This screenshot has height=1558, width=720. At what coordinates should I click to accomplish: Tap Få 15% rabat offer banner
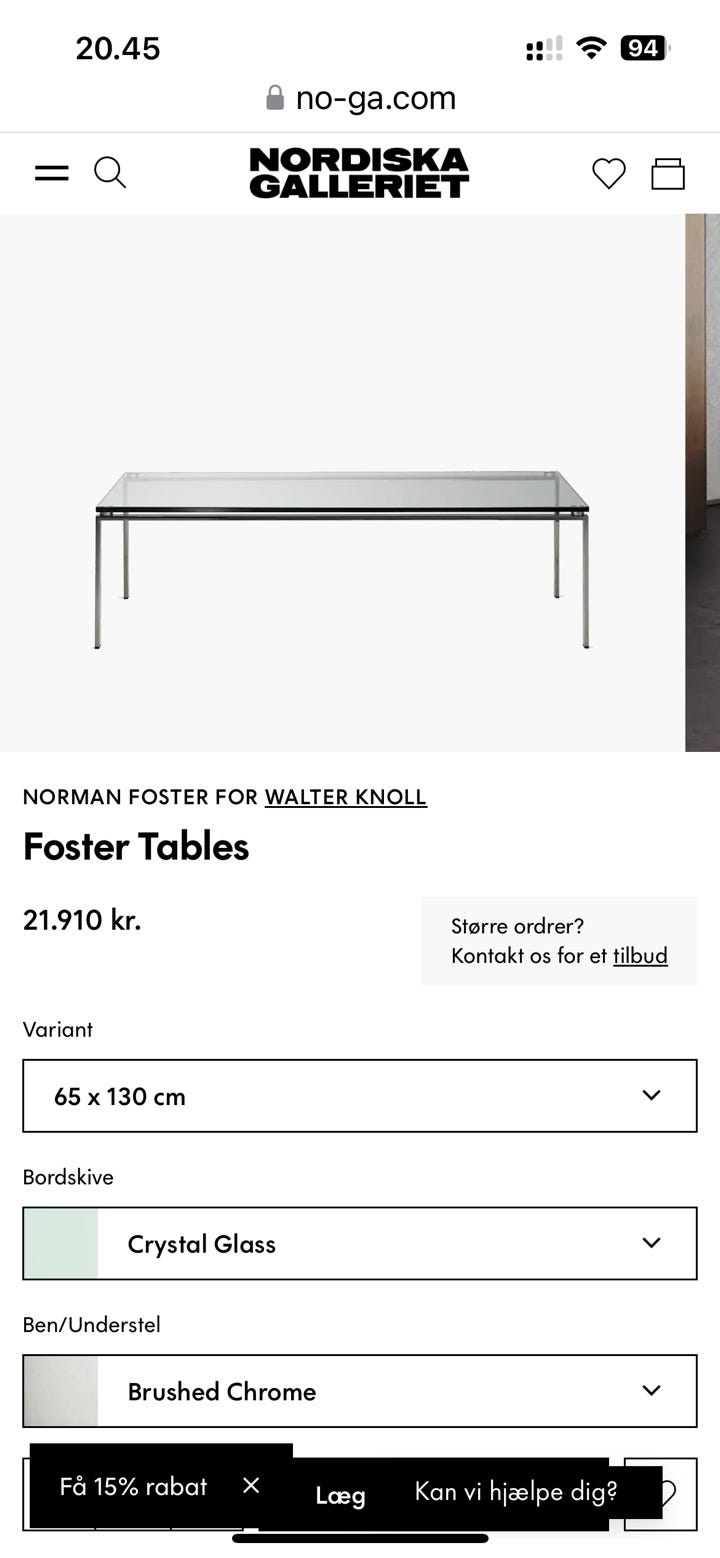[133, 1486]
